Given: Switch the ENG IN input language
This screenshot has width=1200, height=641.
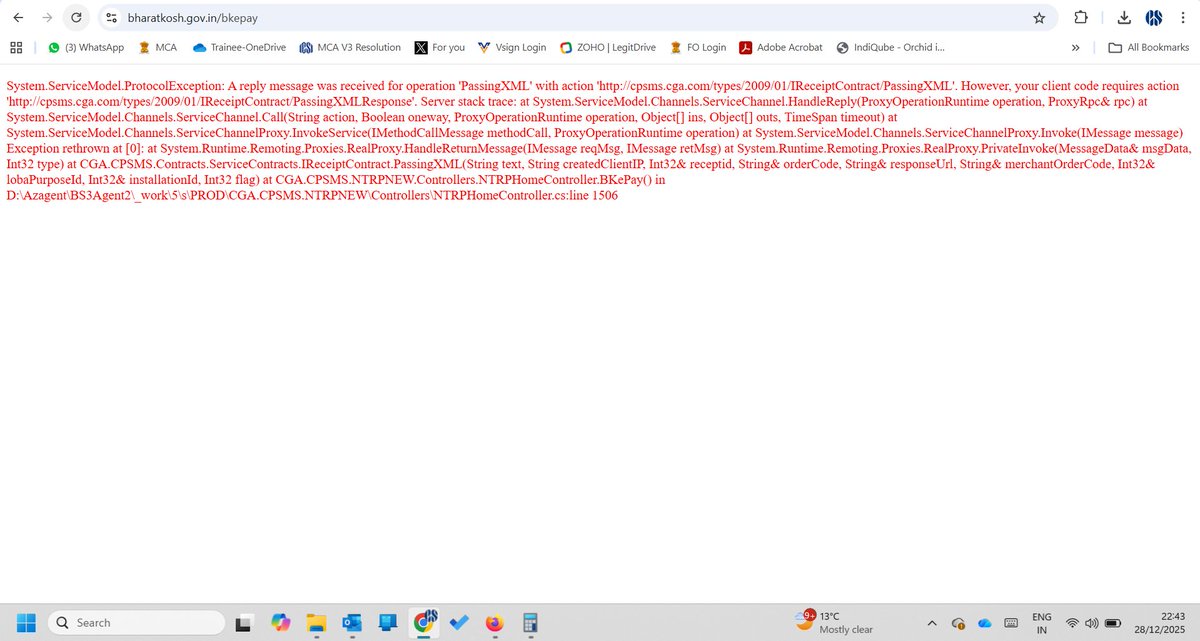Looking at the screenshot, I should (1041, 622).
